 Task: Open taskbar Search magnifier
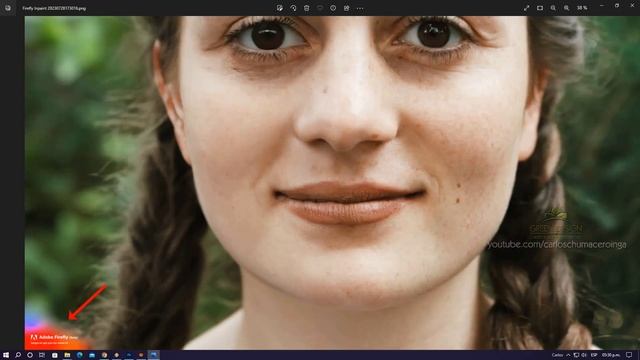click(18, 355)
